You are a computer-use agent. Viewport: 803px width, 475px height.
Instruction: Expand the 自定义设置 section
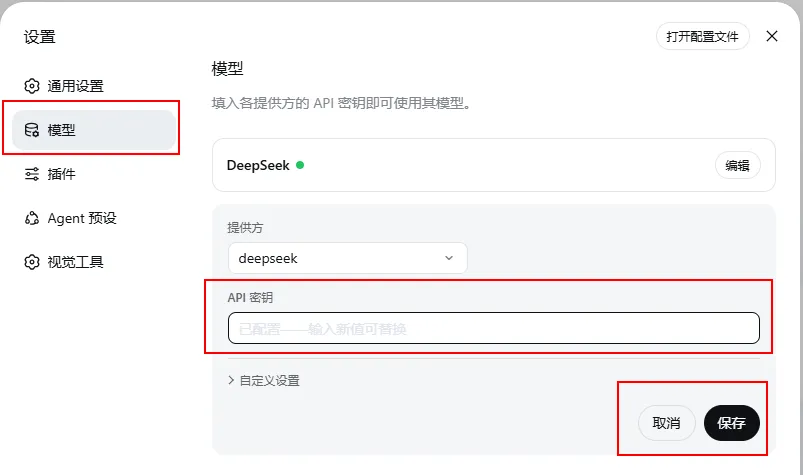coord(264,380)
